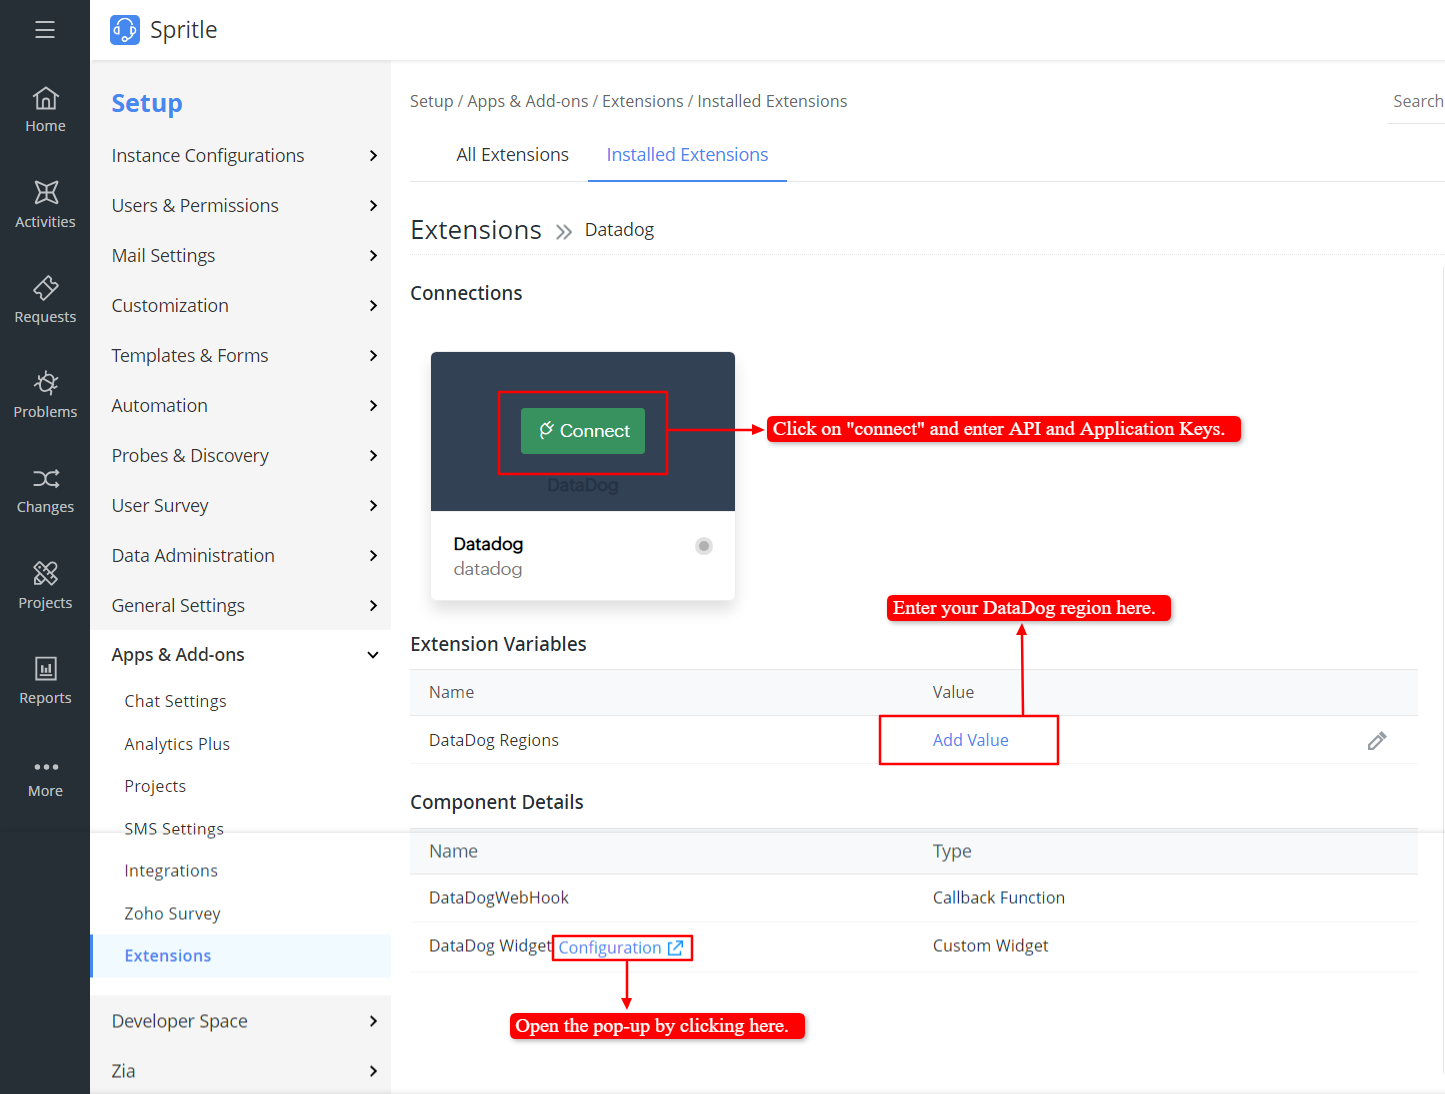Open the Changes module
1445x1094 pixels.
click(x=45, y=491)
